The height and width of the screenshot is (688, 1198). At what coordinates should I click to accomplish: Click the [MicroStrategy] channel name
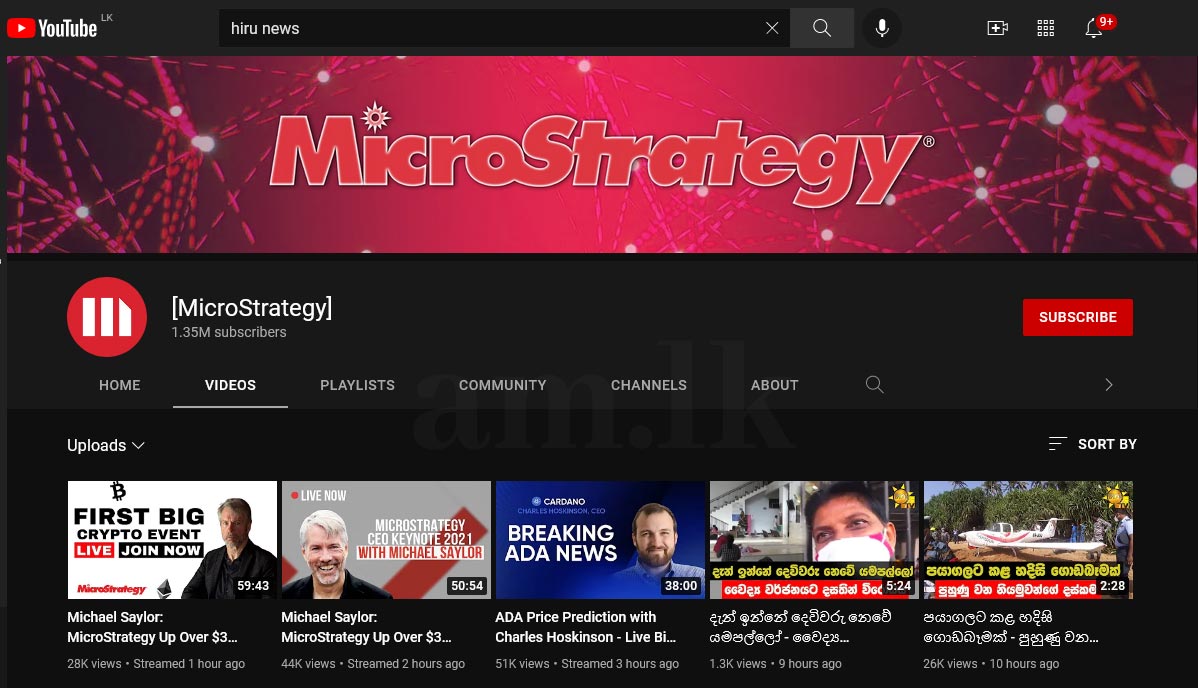(x=251, y=307)
